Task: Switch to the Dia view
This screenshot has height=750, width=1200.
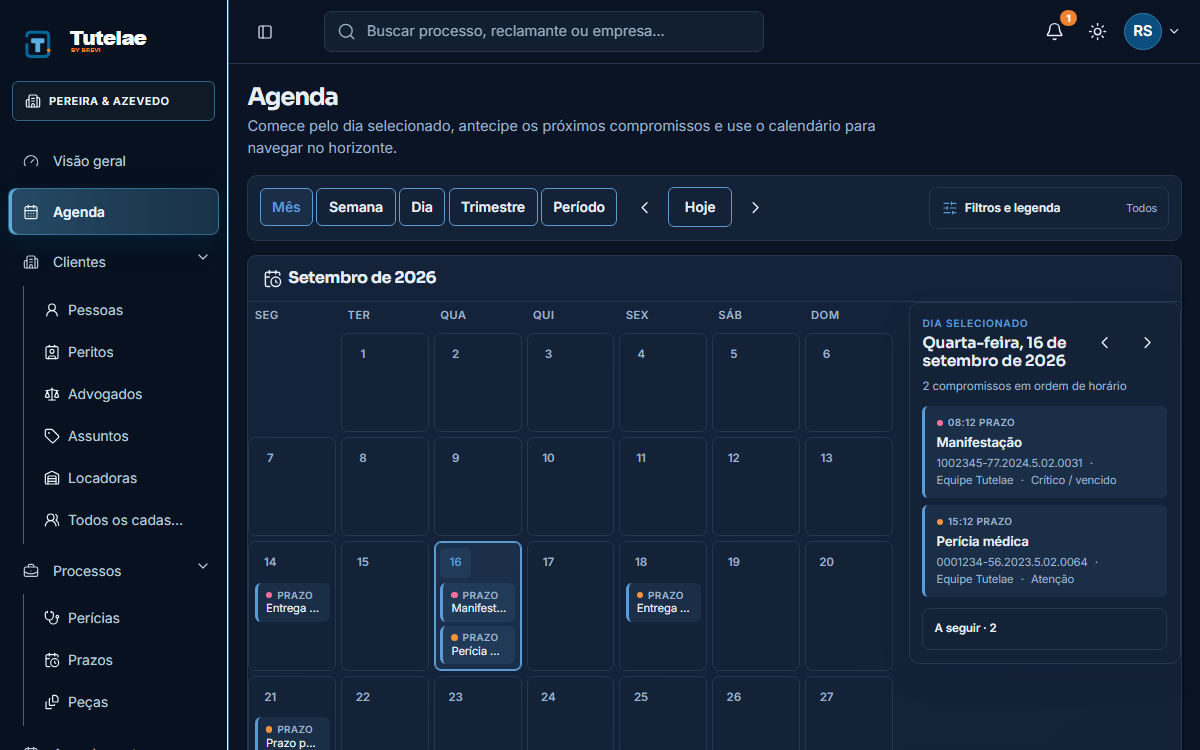Action: point(422,207)
